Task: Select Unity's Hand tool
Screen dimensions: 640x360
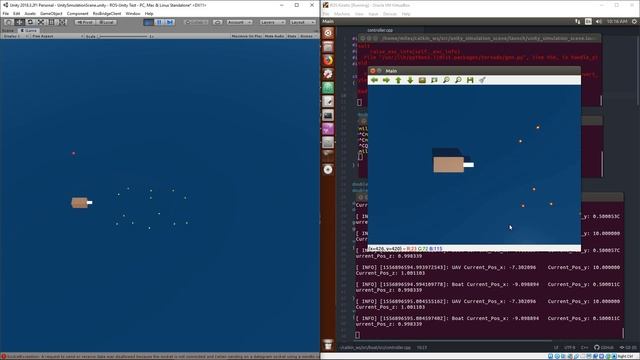Action: point(9,22)
